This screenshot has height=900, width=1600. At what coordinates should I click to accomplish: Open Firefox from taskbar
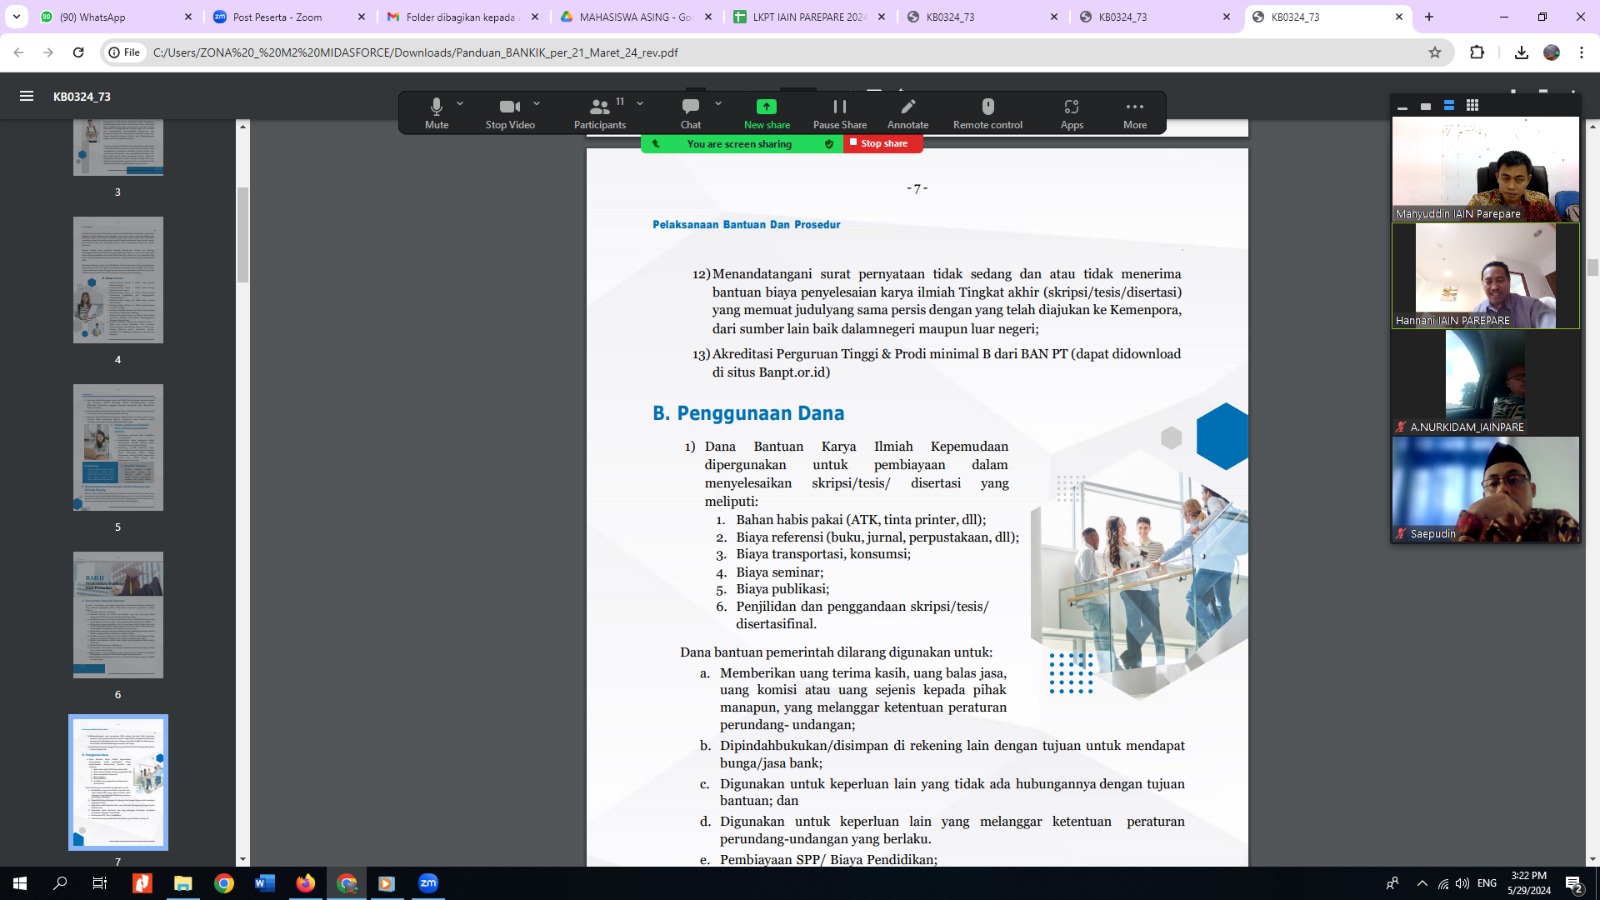pos(306,883)
